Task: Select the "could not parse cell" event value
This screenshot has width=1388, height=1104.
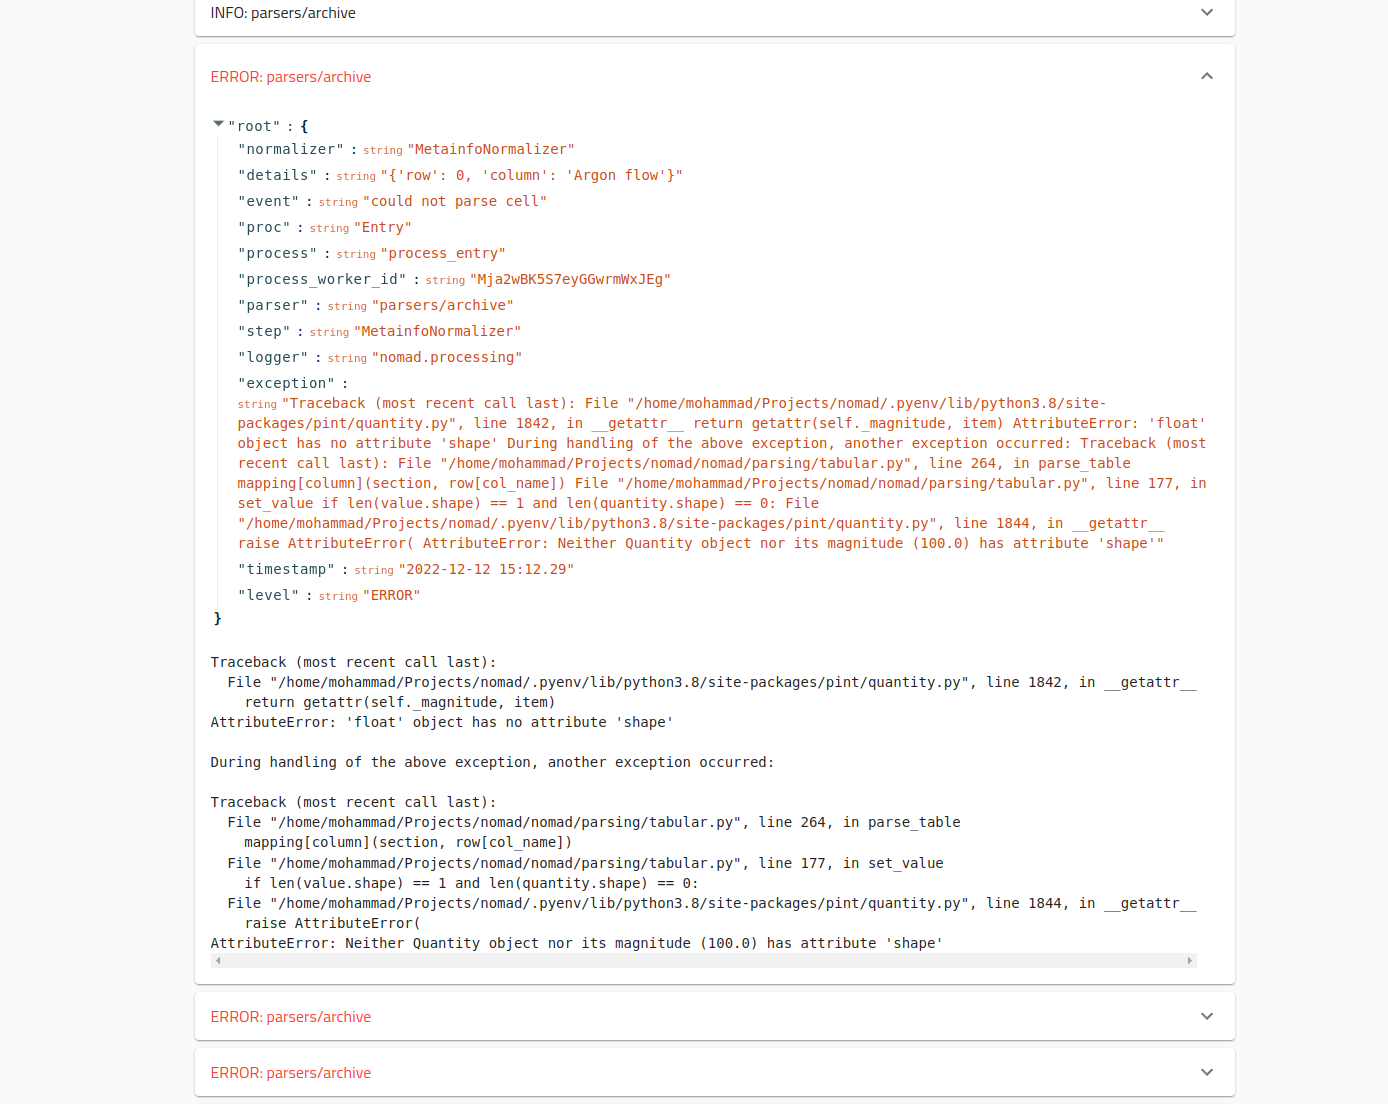Action: 455,201
